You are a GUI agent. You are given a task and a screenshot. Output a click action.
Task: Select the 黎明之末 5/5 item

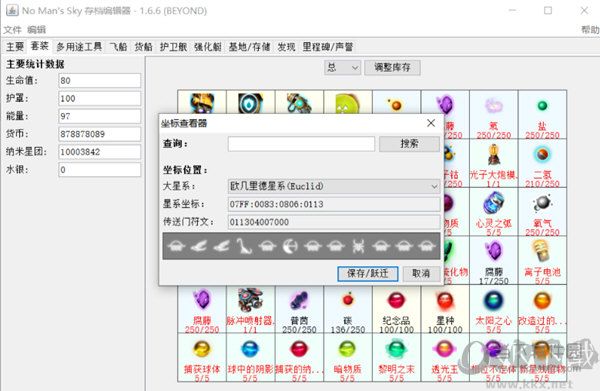click(396, 357)
